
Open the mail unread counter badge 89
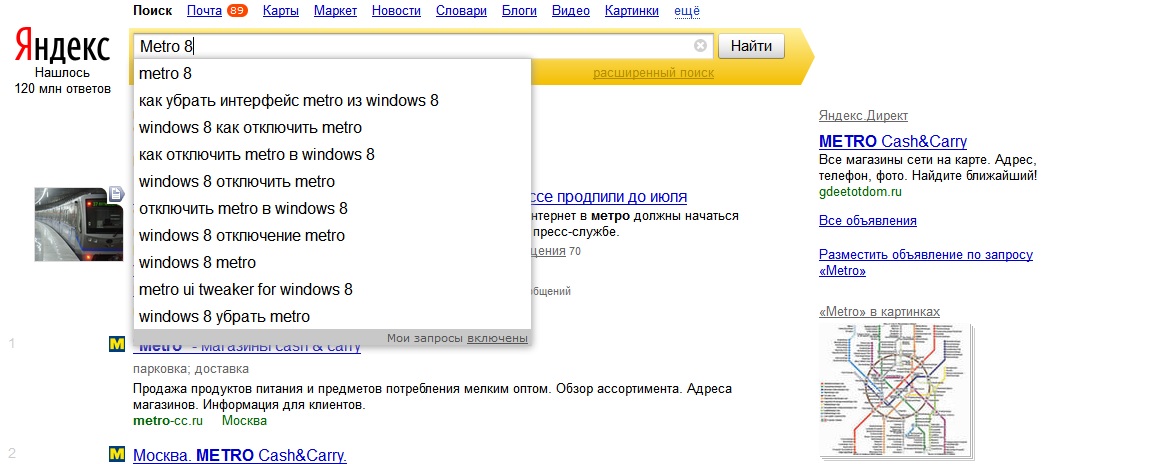pyautogui.click(x=237, y=11)
